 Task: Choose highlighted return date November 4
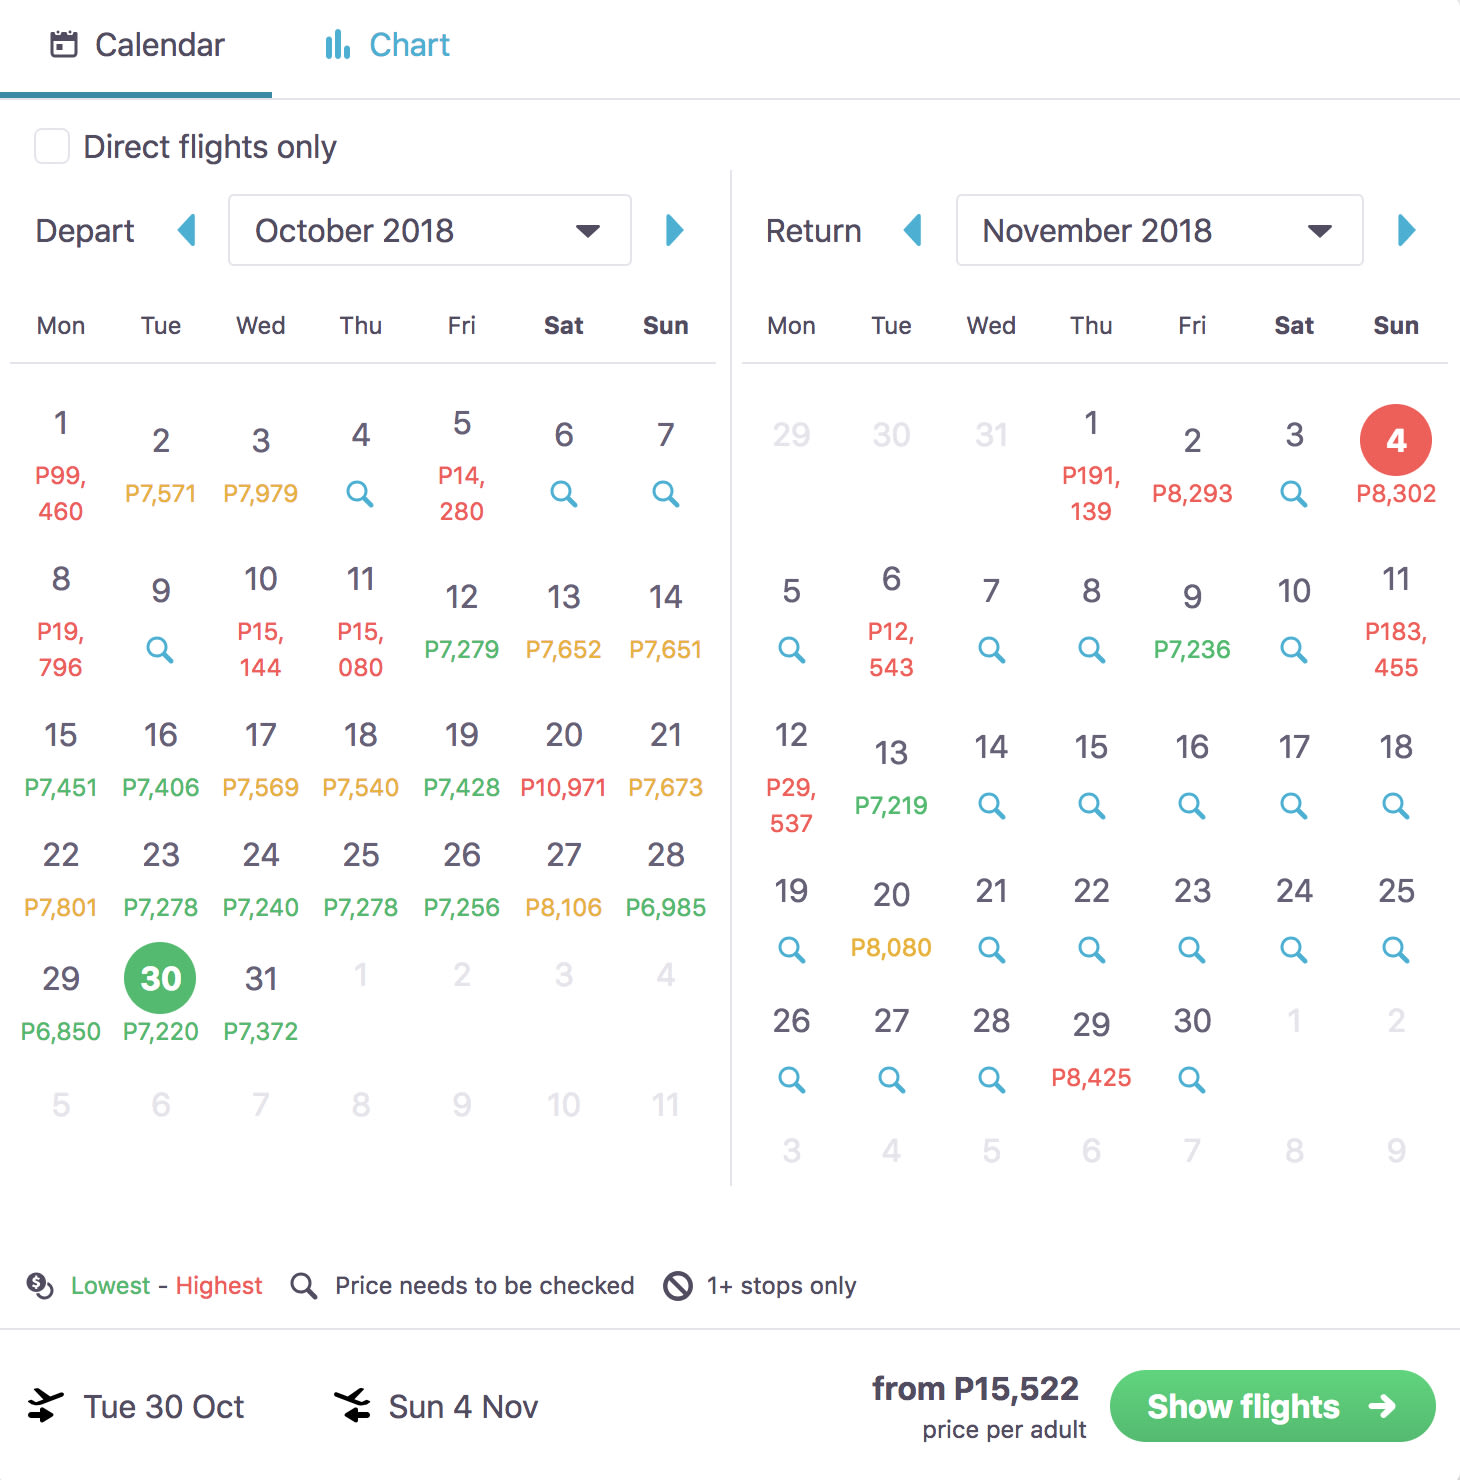point(1396,440)
